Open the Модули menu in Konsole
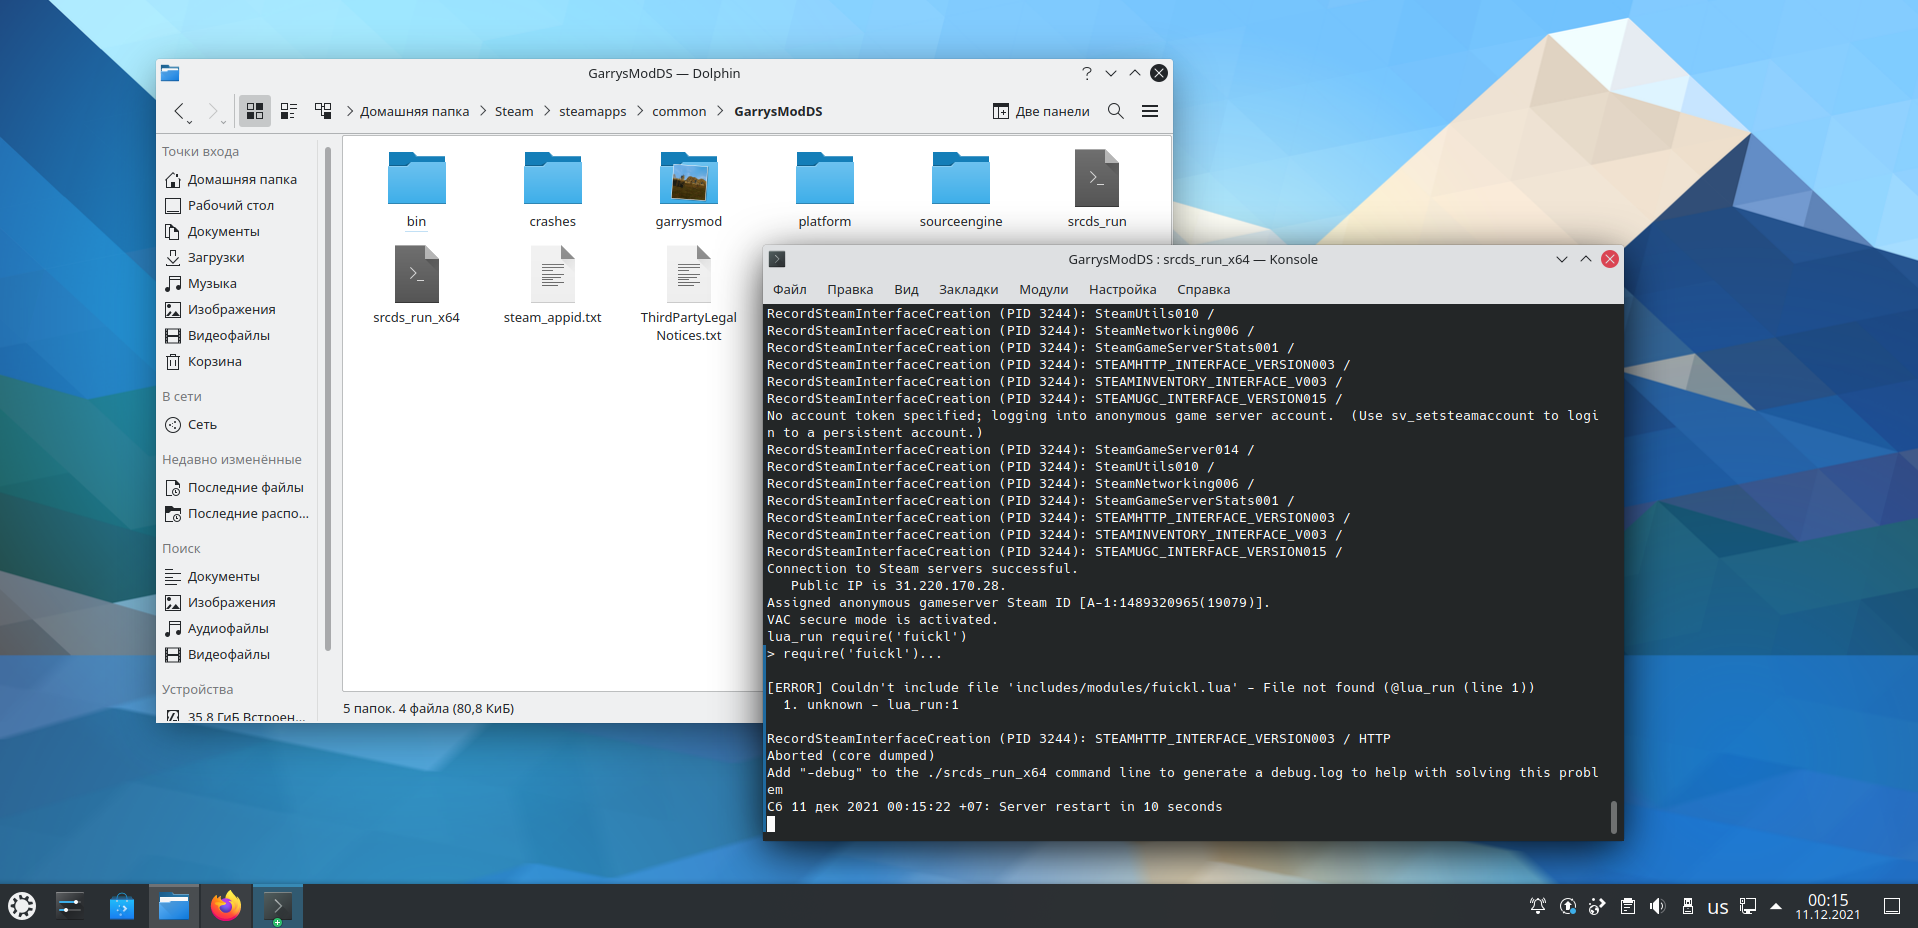1918x928 pixels. 1042,289
